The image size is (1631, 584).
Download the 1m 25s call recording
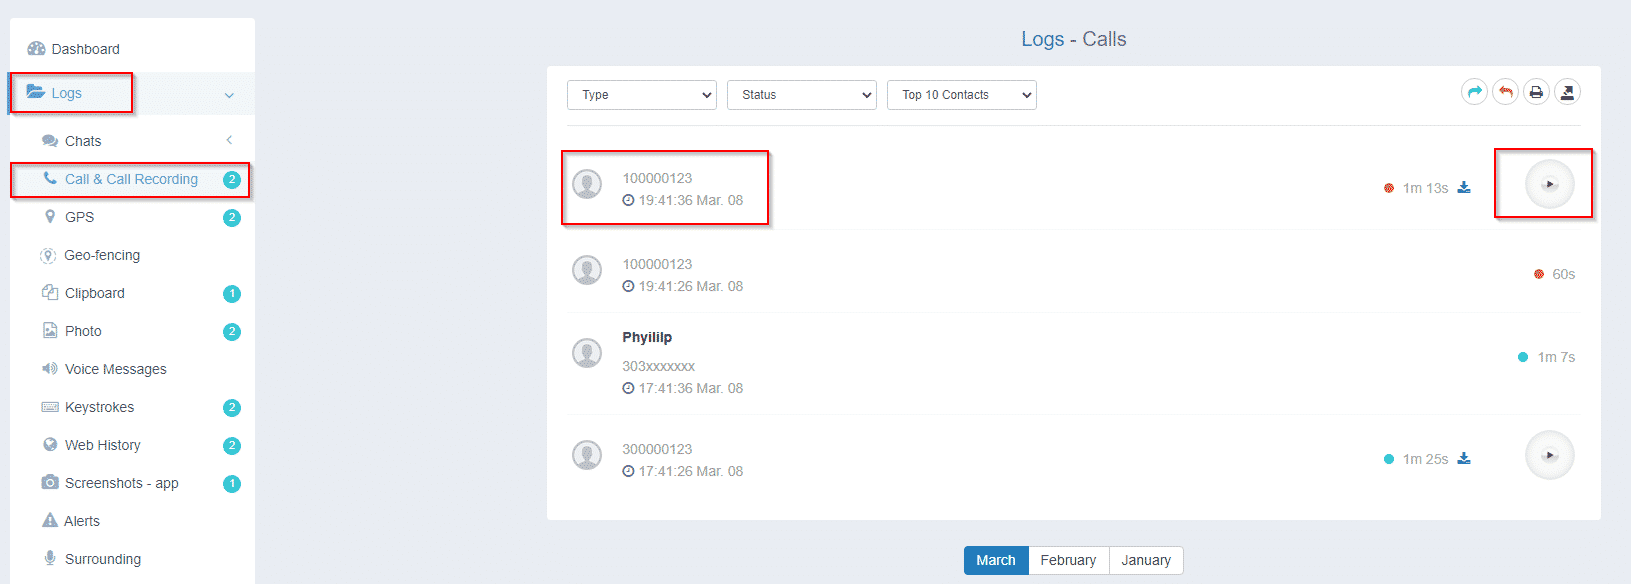[x=1464, y=458]
